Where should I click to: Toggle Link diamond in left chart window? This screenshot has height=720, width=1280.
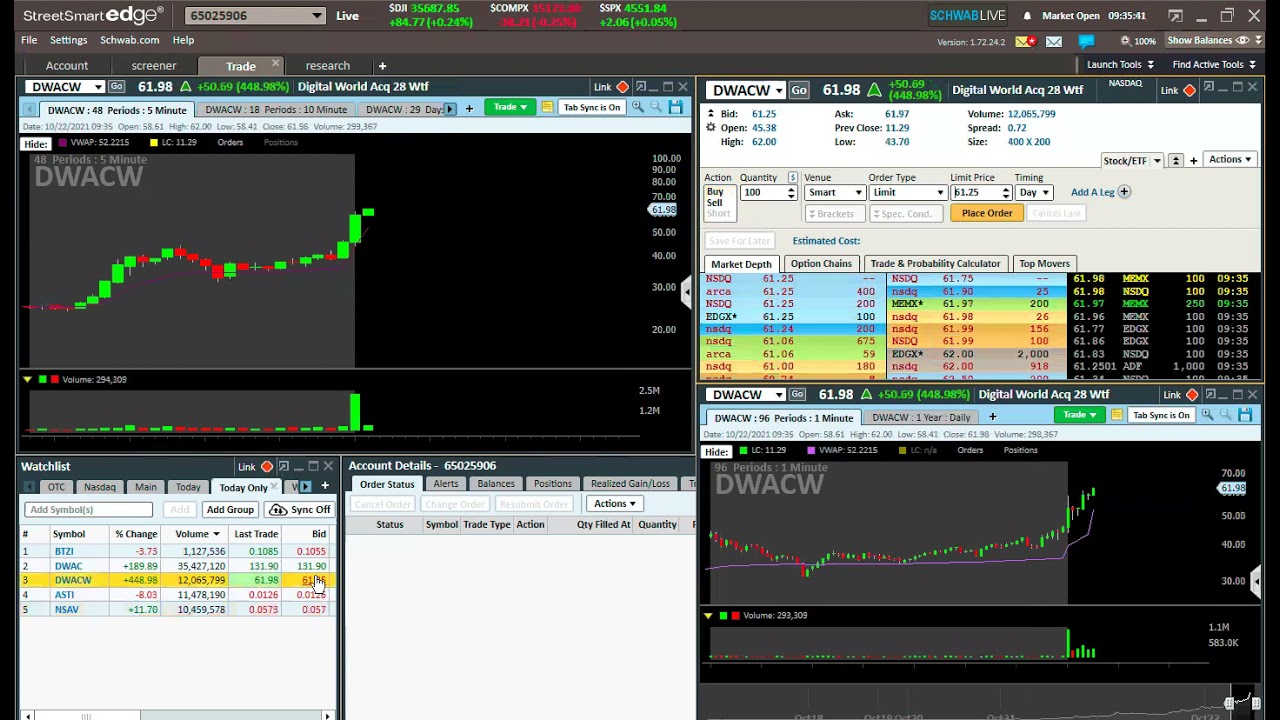(622, 87)
